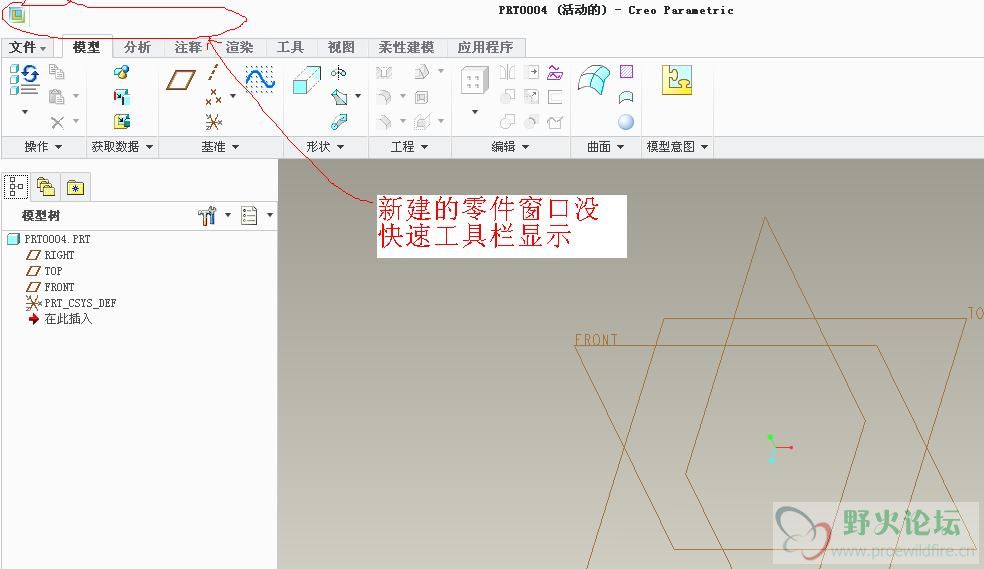Viewport: 984px width, 569px height.
Task: Click the Fill surface icon
Action: (x=626, y=72)
